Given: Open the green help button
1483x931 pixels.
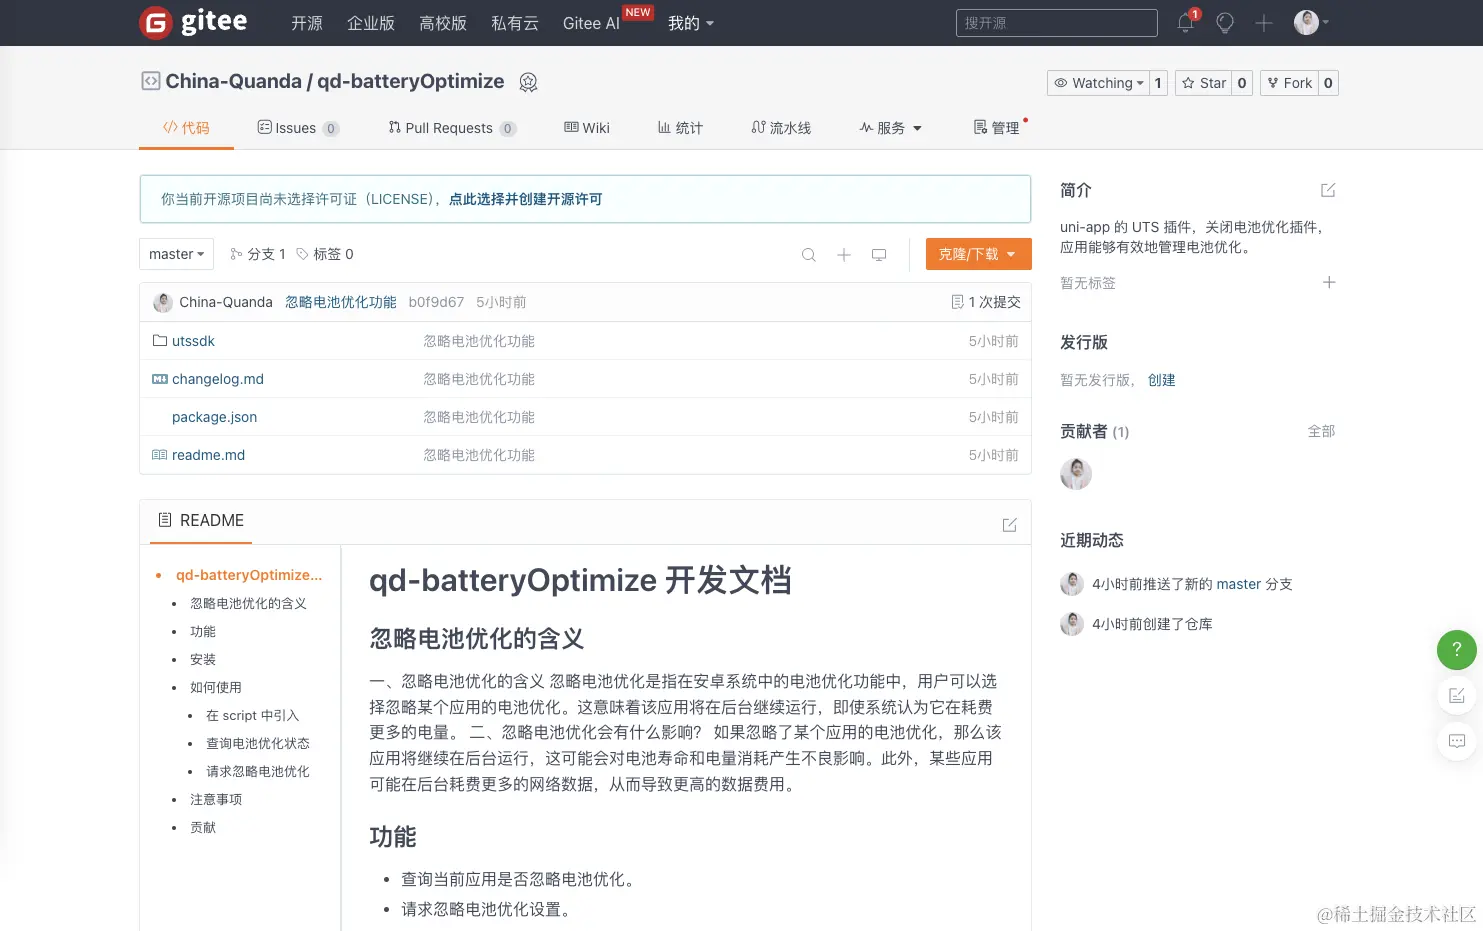Looking at the screenshot, I should click(1457, 649).
